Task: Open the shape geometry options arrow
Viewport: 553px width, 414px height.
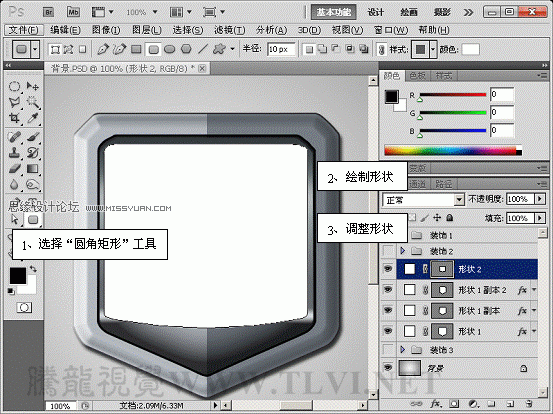Action: coord(233,49)
